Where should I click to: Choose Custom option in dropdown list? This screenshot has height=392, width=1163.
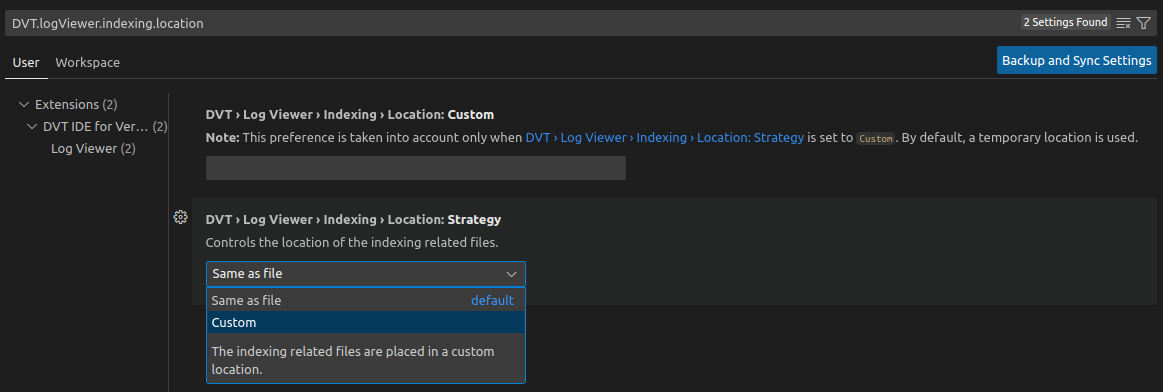point(366,322)
